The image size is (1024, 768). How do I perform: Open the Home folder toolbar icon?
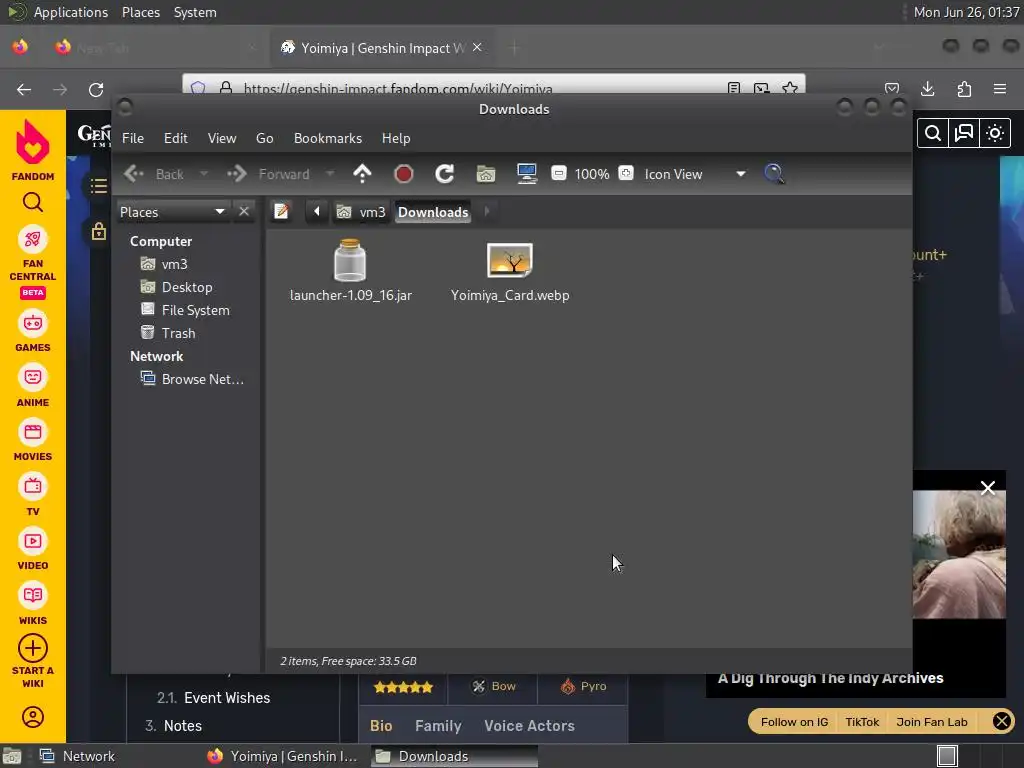click(485, 174)
